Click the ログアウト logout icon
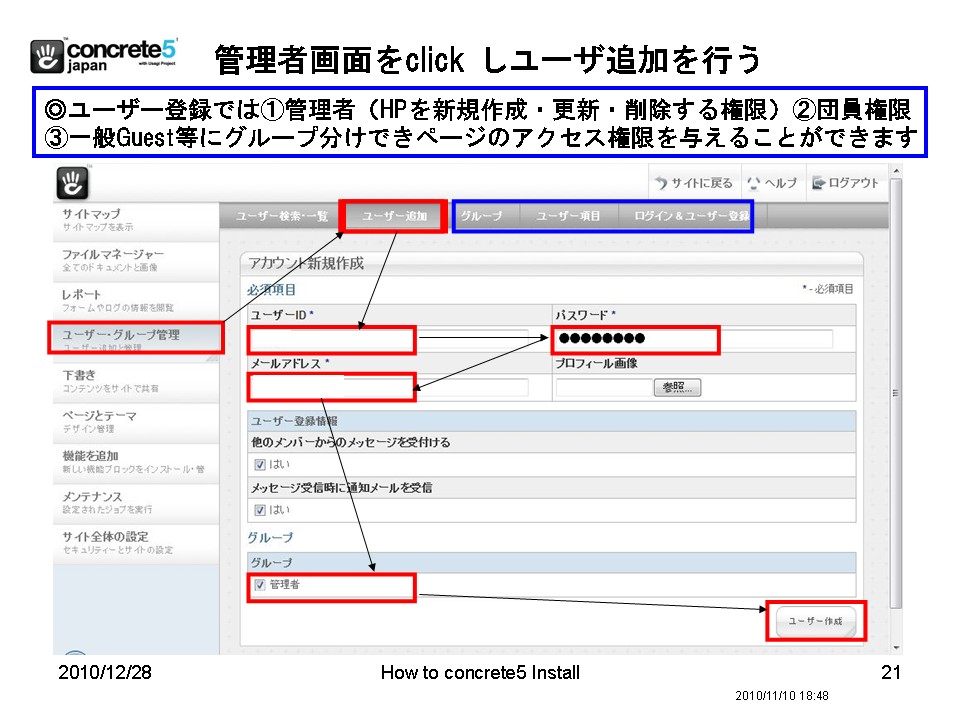 pos(818,183)
